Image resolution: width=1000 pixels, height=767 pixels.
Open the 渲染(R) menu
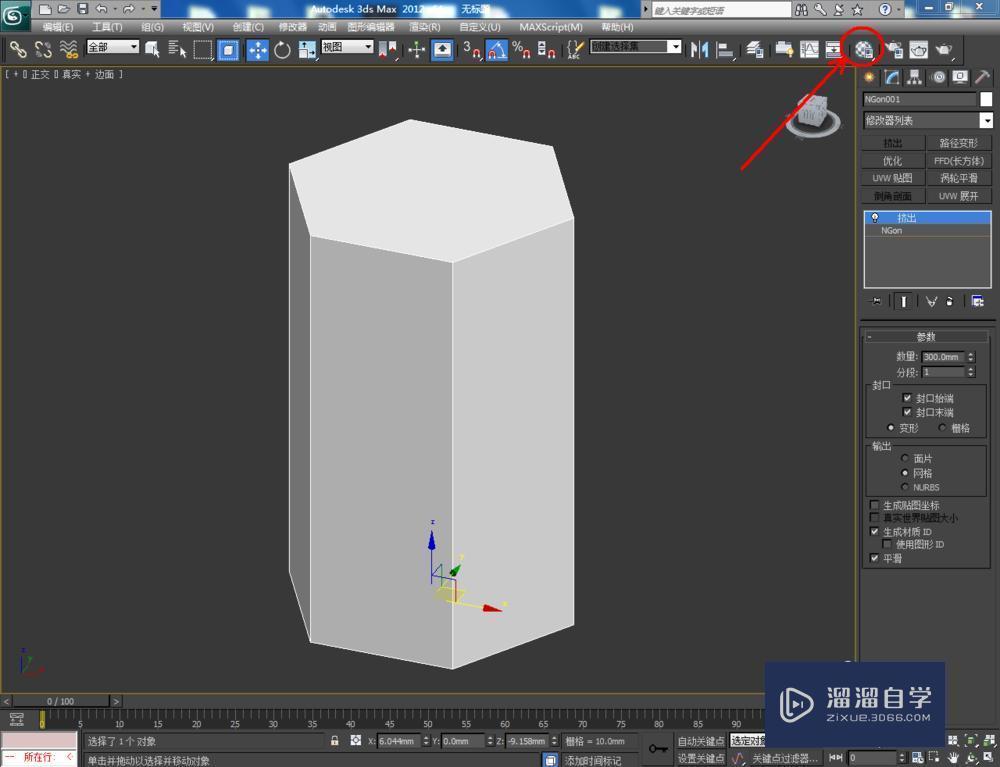(427, 27)
